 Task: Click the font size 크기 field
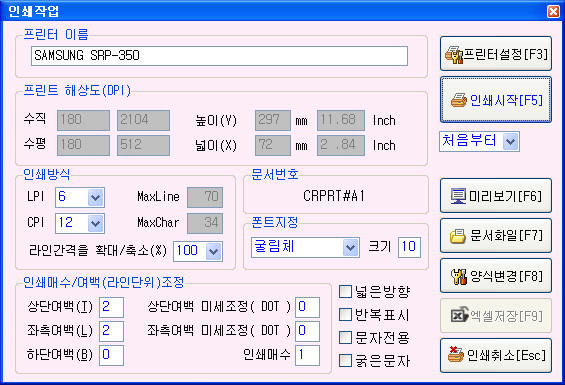[409, 247]
